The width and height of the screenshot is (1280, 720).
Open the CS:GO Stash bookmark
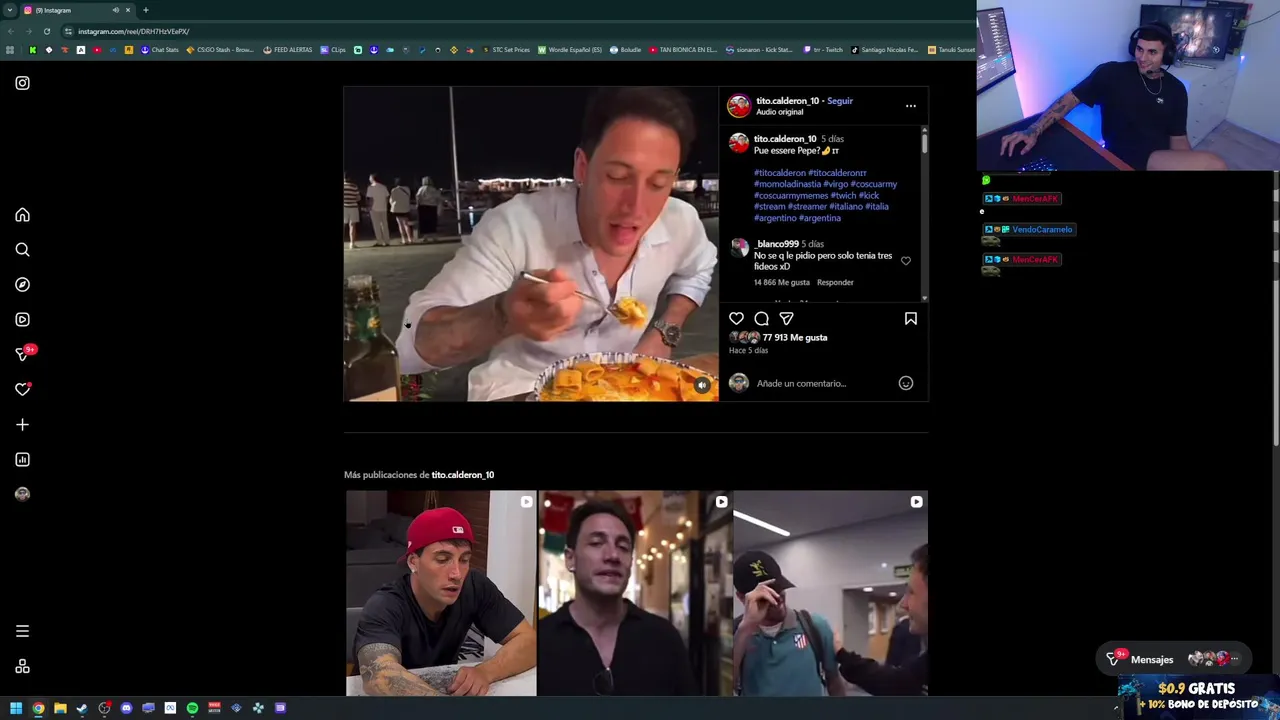coord(220,50)
